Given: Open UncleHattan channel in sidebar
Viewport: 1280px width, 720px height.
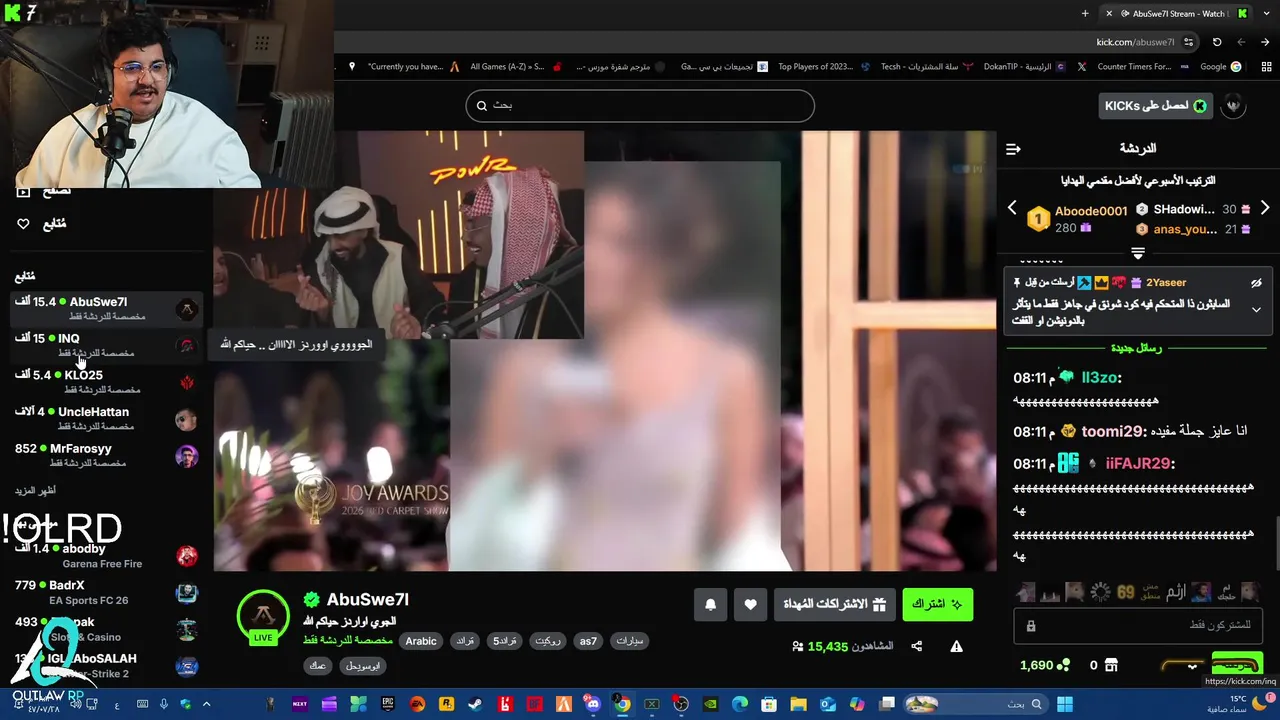Looking at the screenshot, I should coord(107,418).
